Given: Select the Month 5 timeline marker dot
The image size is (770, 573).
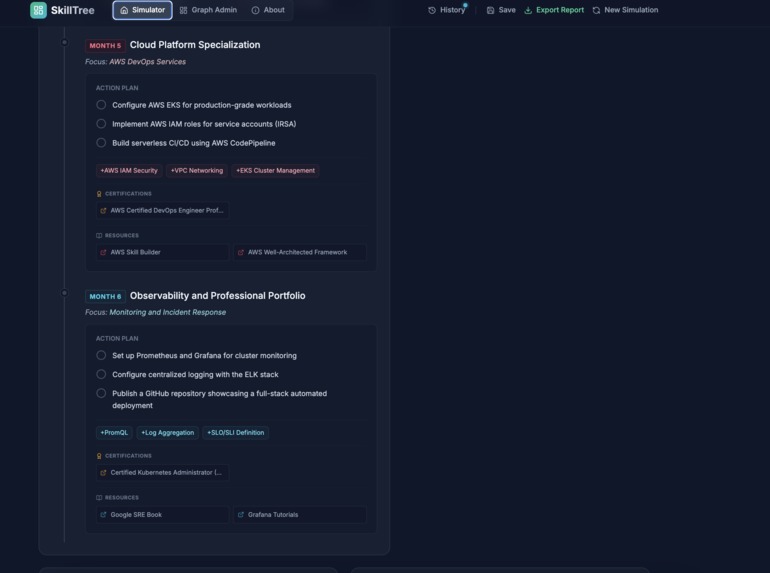Looking at the screenshot, I should click(64, 42).
